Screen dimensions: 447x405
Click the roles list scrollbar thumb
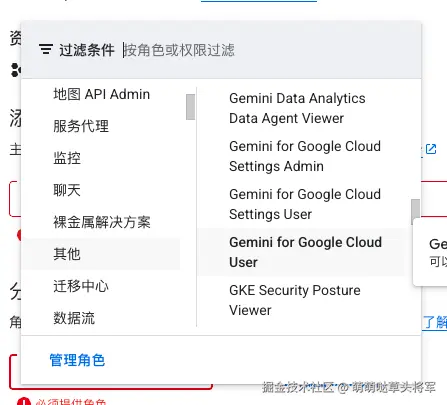pyautogui.click(x=415, y=212)
